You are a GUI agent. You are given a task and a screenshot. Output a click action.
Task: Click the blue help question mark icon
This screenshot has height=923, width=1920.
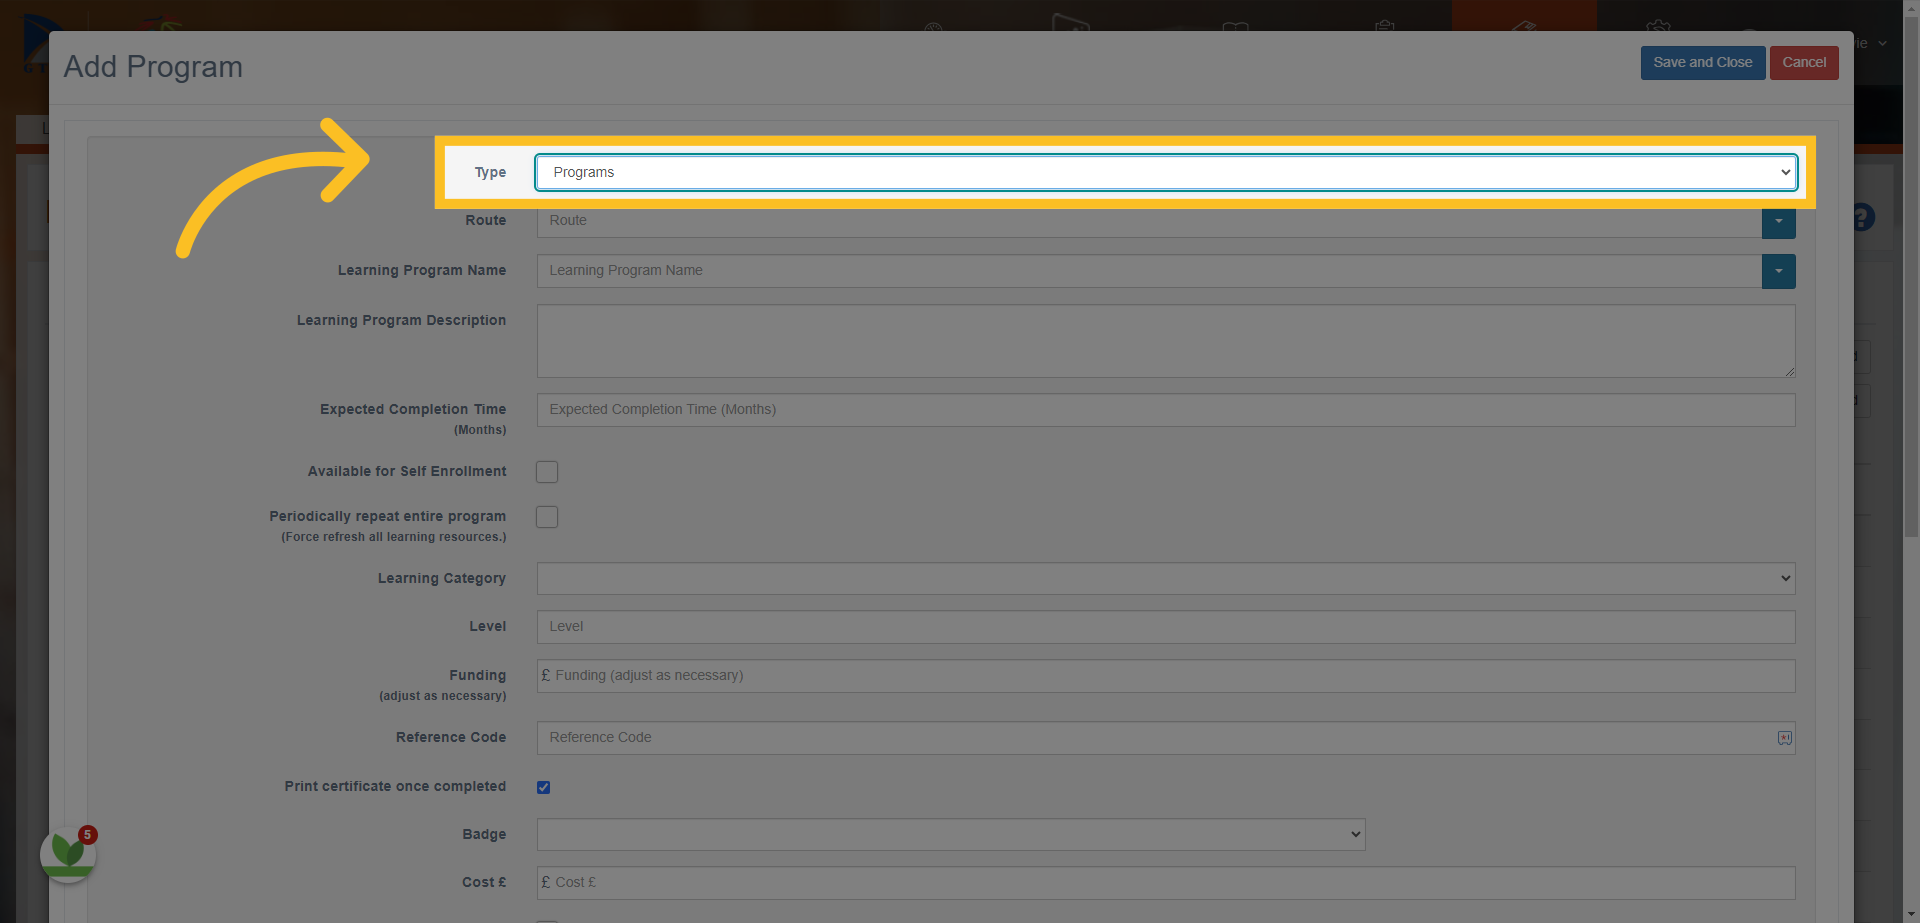pyautogui.click(x=1863, y=217)
